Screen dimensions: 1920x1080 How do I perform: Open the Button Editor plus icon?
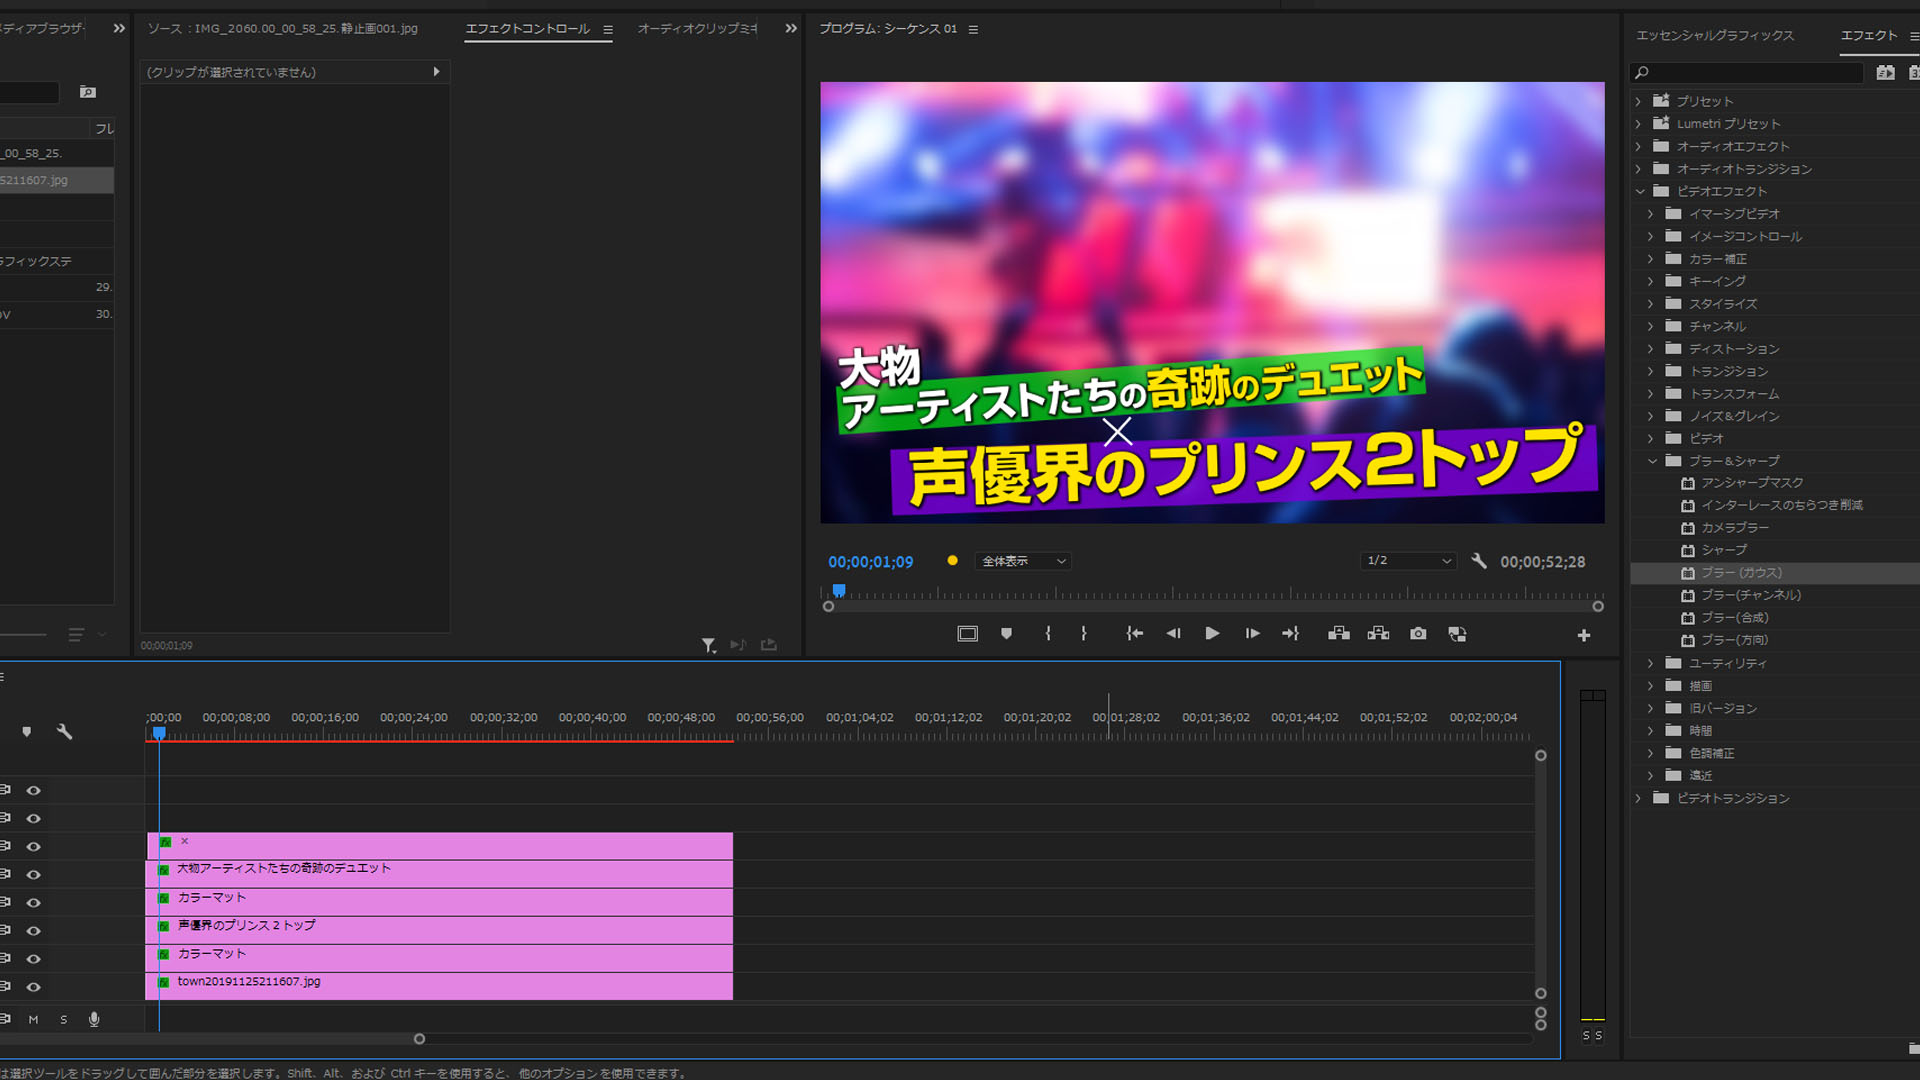pyautogui.click(x=1583, y=635)
